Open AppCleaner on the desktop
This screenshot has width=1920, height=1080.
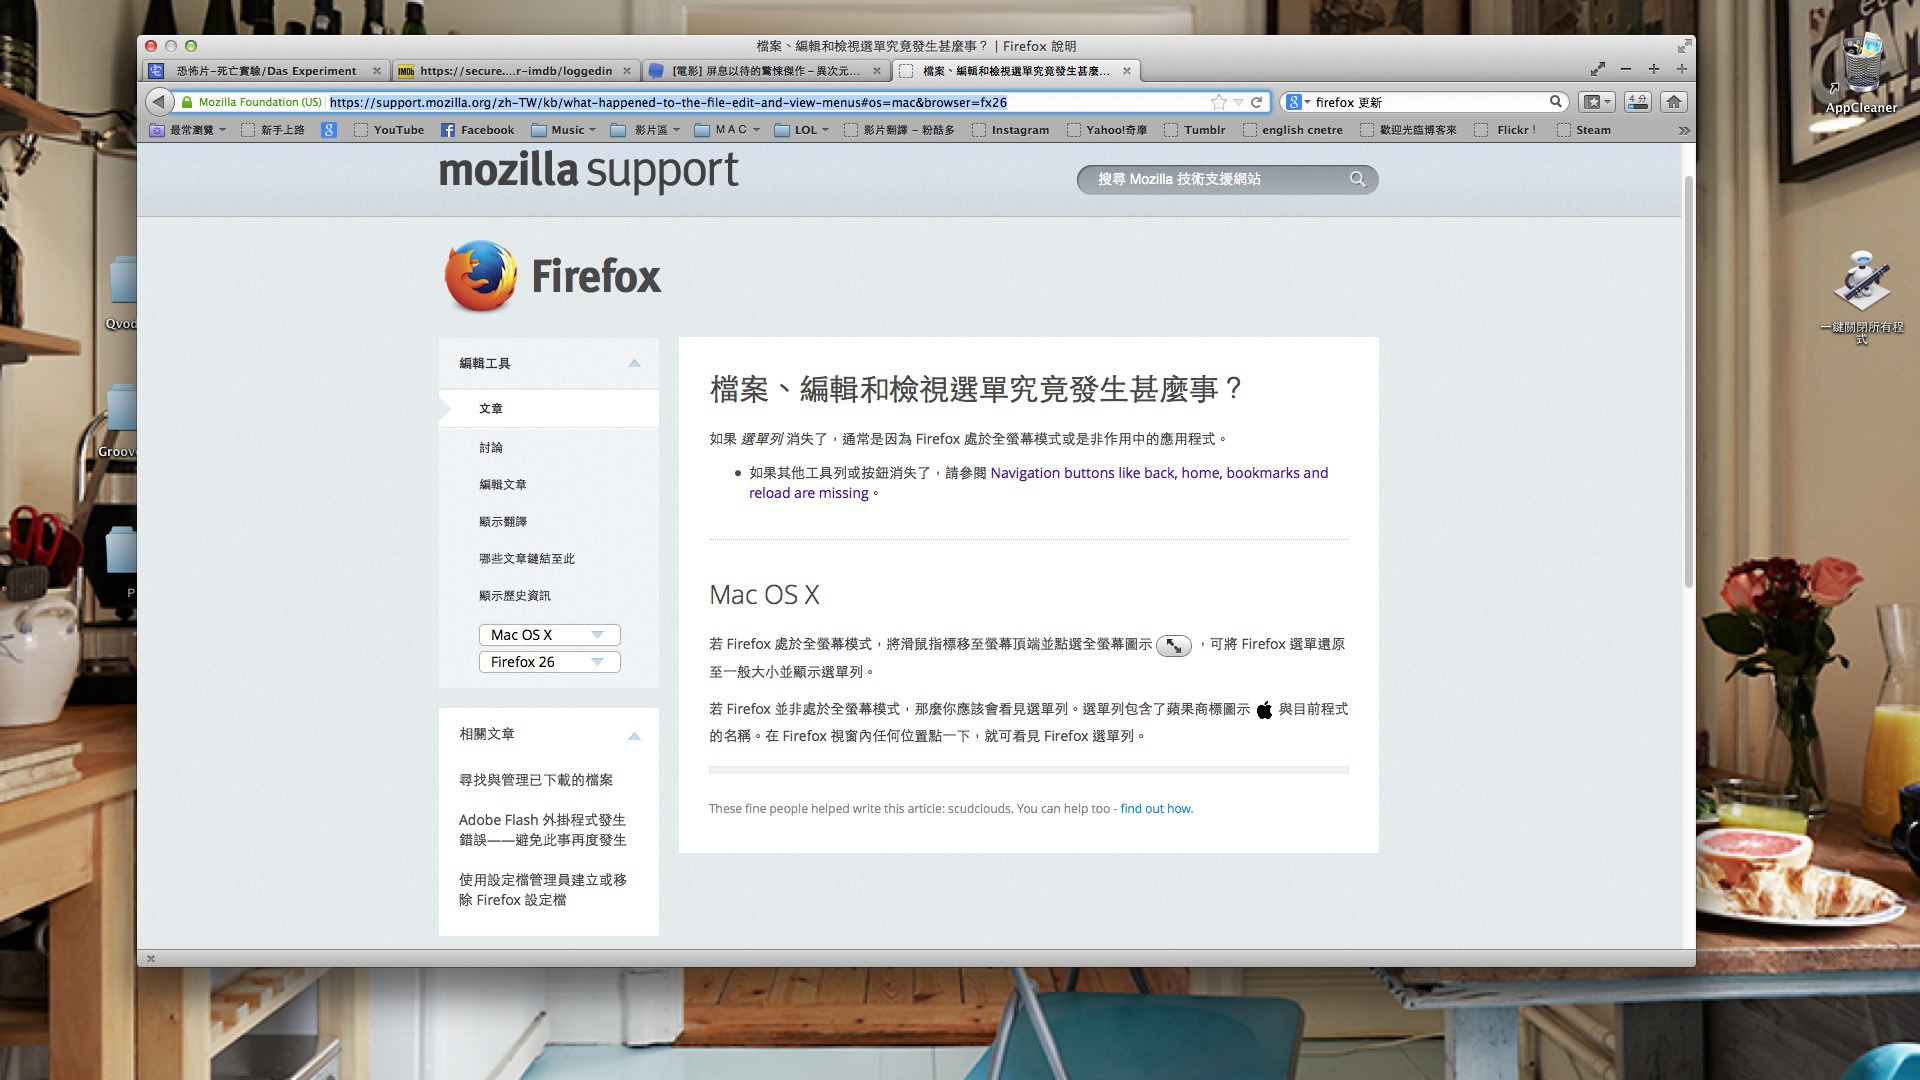[x=1861, y=72]
